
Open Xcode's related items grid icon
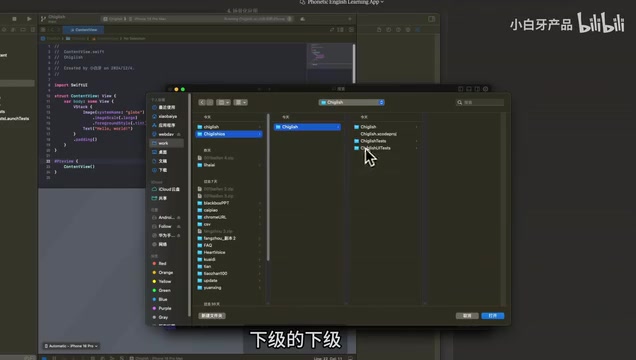pyautogui.click(x=43, y=30)
